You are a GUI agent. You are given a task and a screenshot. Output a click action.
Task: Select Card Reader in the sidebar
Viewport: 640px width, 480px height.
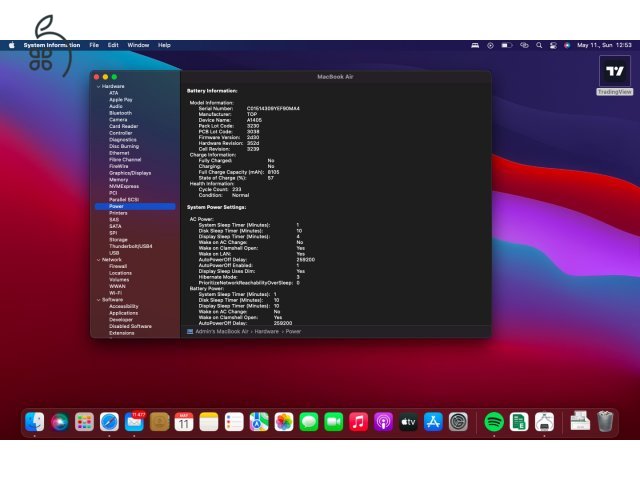coord(124,126)
